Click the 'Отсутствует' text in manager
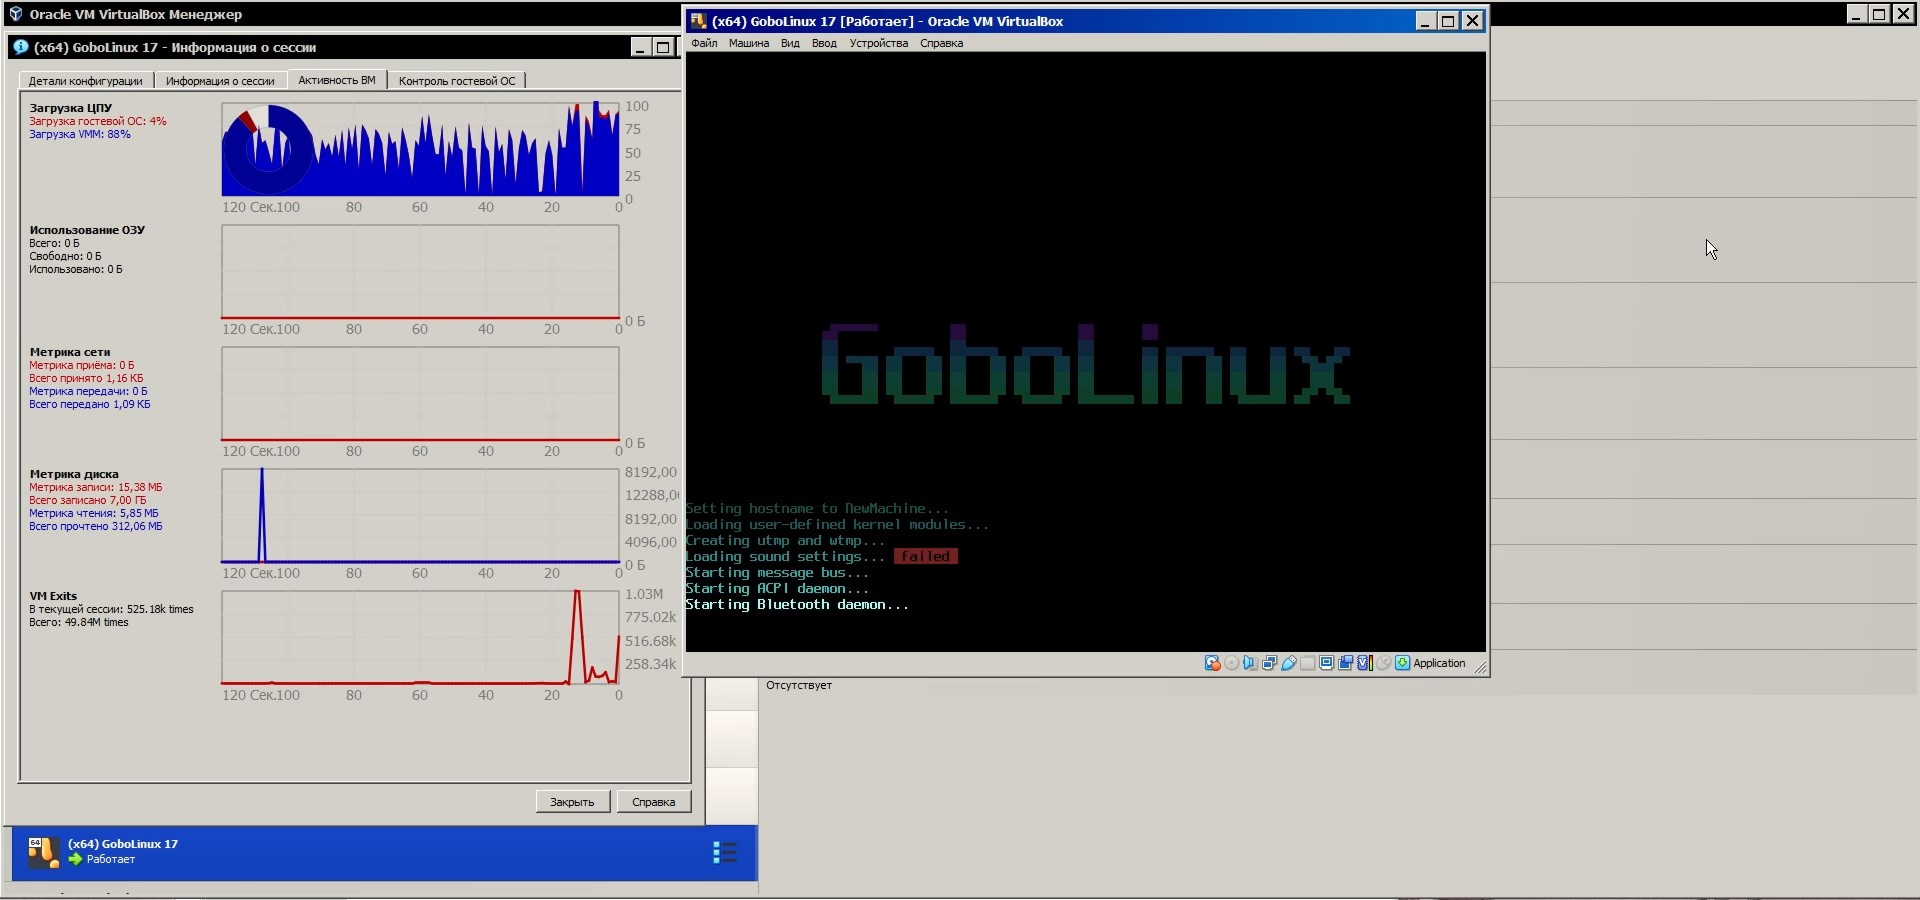This screenshot has height=900, width=1920. 799,685
